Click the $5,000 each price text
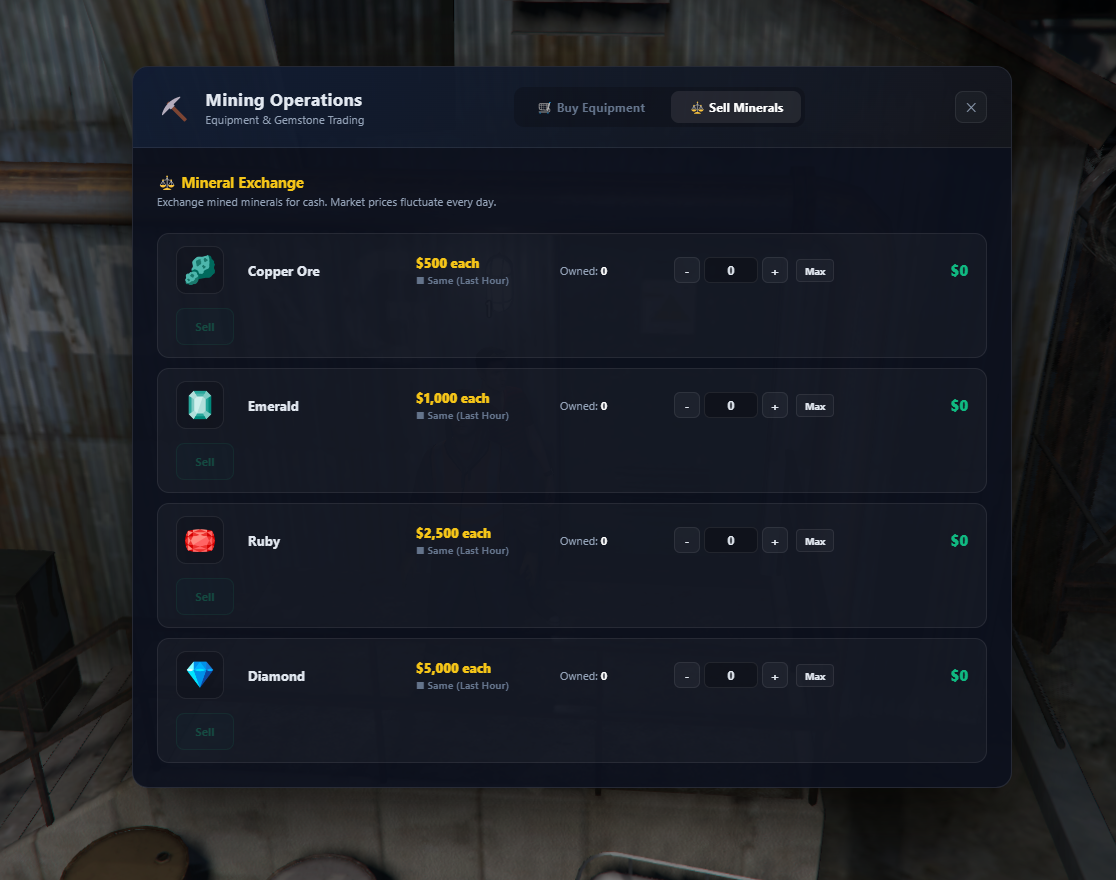This screenshot has width=1116, height=880. [453, 669]
